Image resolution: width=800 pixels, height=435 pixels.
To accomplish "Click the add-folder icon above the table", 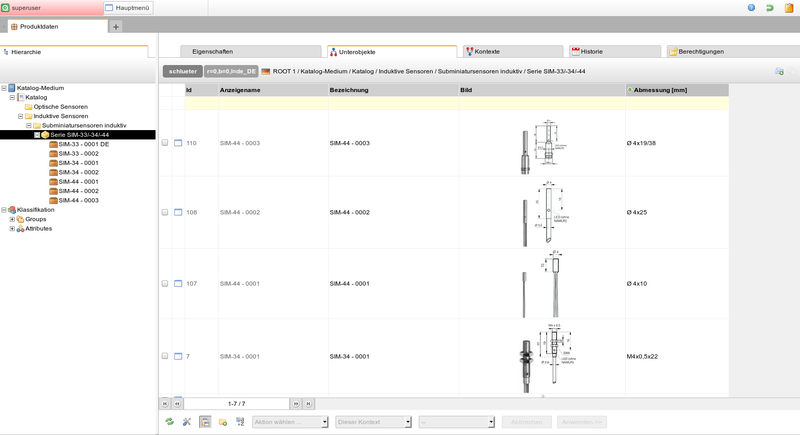I will click(x=779, y=72).
